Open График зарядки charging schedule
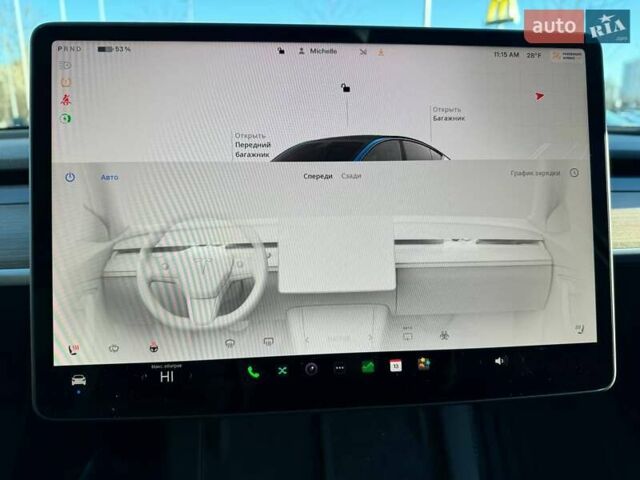This screenshot has height=480, width=640. pos(535,173)
